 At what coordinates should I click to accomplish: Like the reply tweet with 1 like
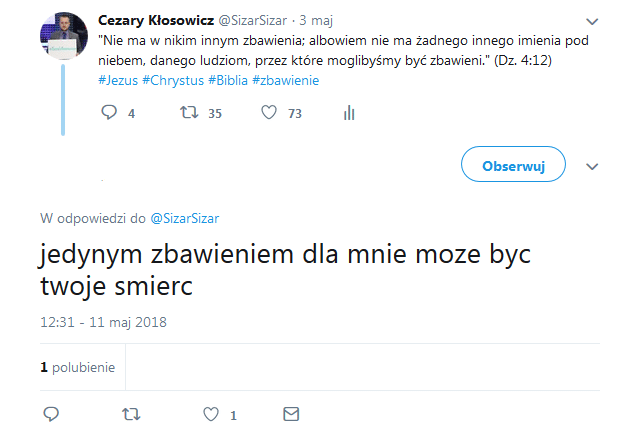tap(211, 414)
